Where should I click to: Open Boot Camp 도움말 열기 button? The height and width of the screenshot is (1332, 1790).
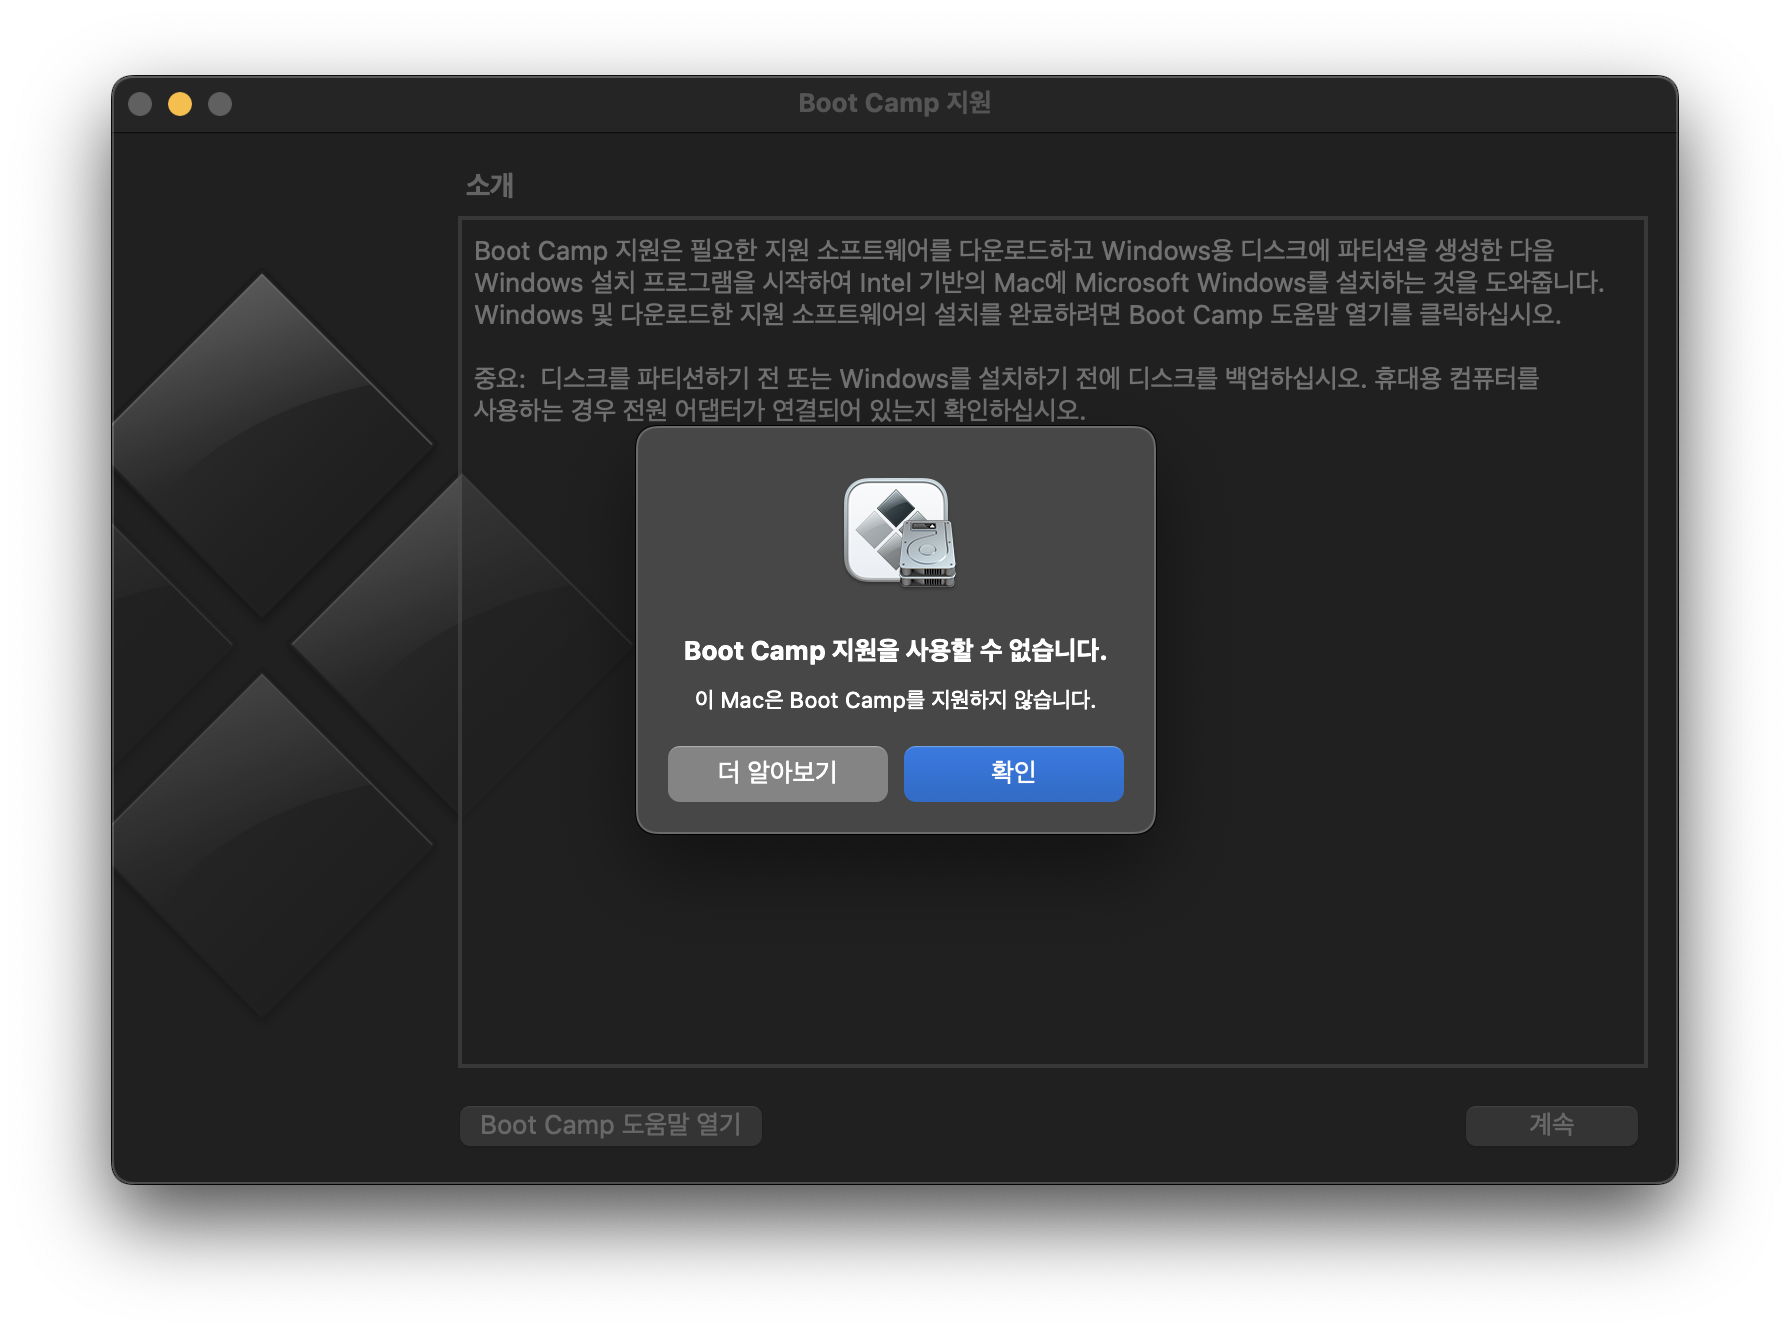click(611, 1125)
